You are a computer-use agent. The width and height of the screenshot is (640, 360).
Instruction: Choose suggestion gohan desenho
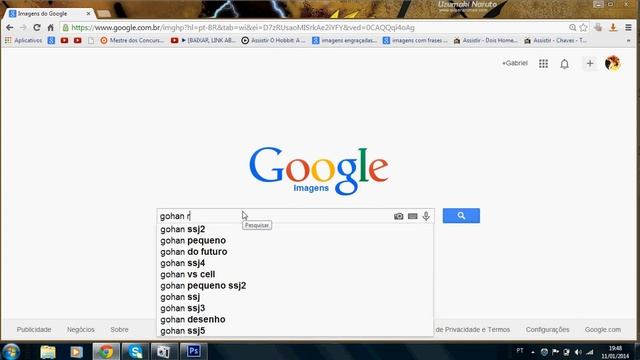click(295, 320)
